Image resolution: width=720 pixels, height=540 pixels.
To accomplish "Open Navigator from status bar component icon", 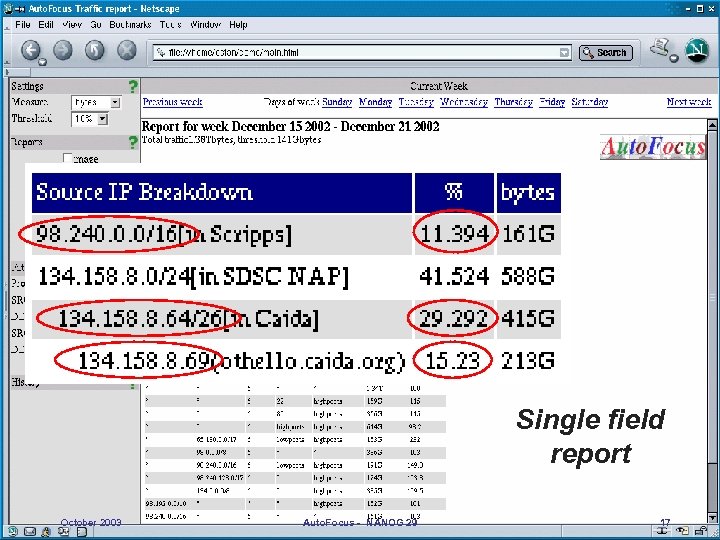I will pyautogui.click(x=13, y=531).
